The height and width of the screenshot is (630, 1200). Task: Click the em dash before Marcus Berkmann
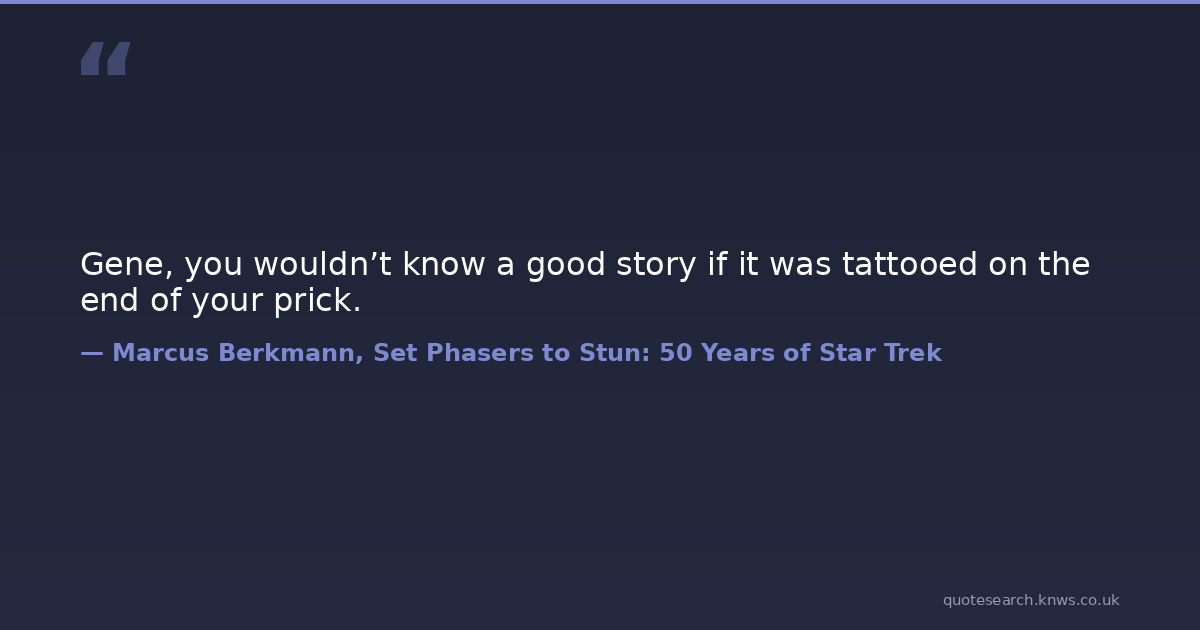click(x=91, y=353)
